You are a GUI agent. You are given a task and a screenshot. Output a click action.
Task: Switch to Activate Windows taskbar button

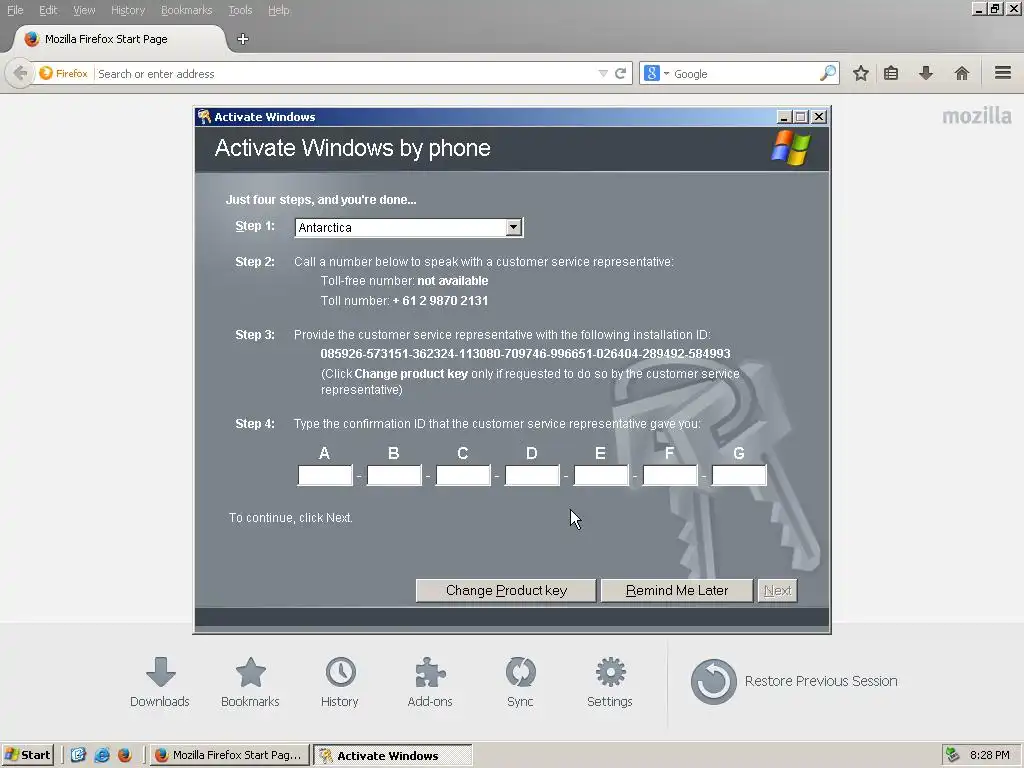[x=392, y=755]
